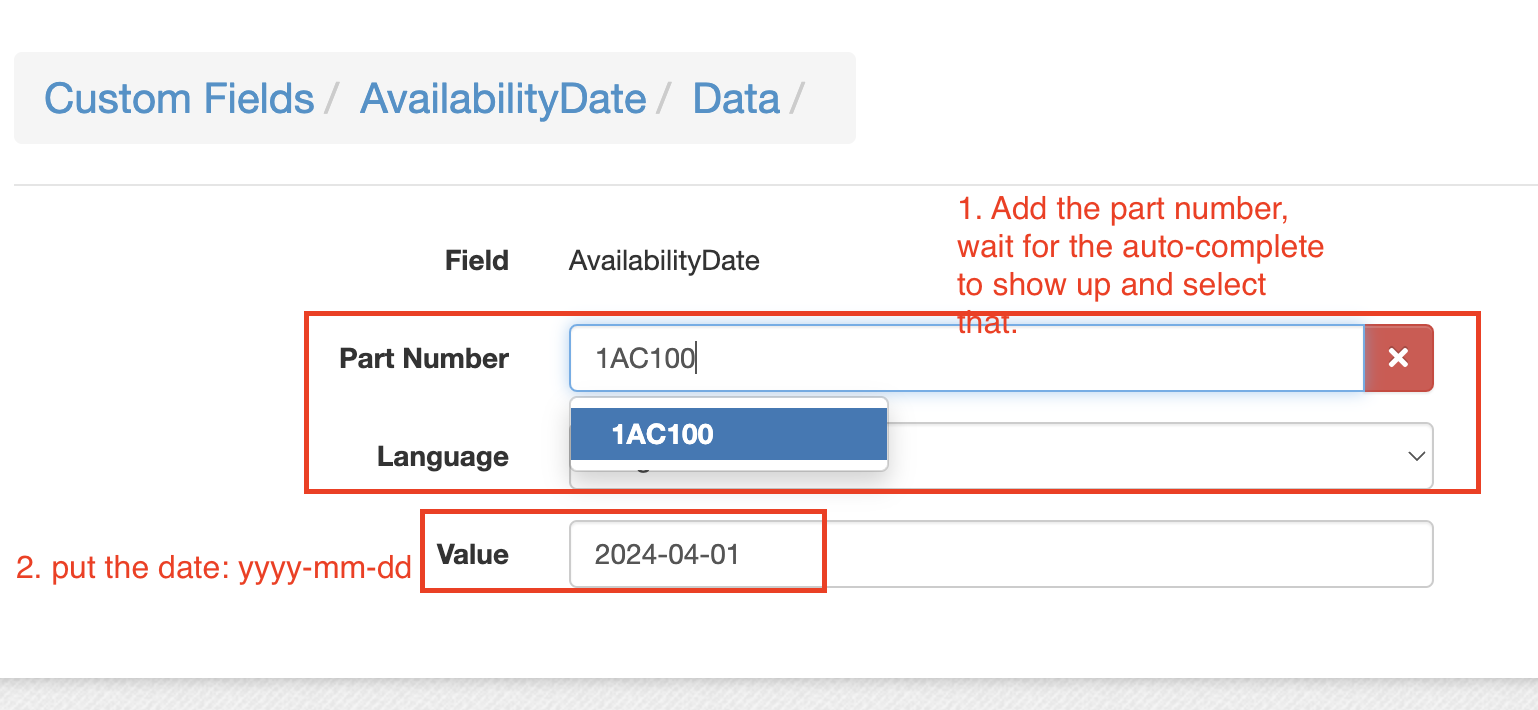Click the red 'Add the part number' note
This screenshot has width=1538, height=710.
(1140, 265)
